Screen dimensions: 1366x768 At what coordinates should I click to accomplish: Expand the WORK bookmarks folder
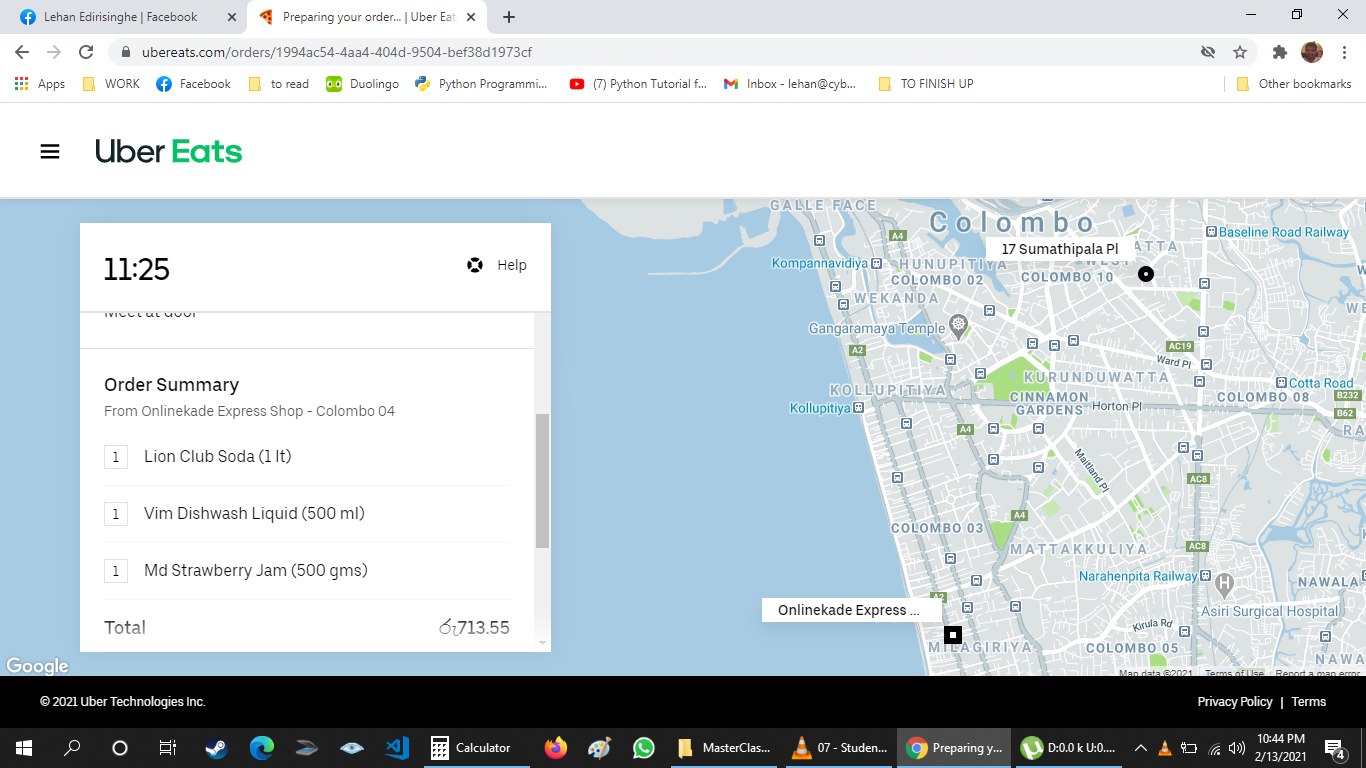pyautogui.click(x=110, y=84)
